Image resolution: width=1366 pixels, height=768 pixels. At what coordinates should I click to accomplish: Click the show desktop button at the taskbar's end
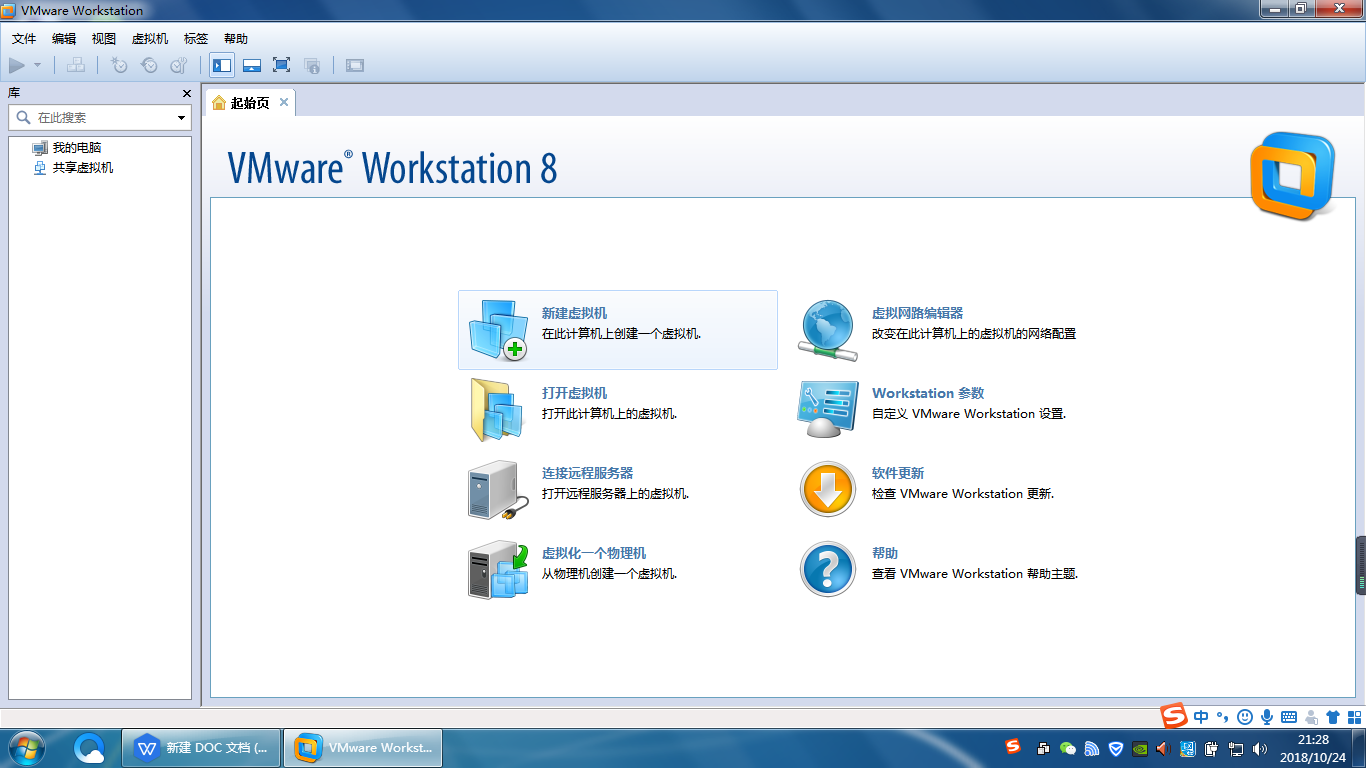coord(1359,748)
